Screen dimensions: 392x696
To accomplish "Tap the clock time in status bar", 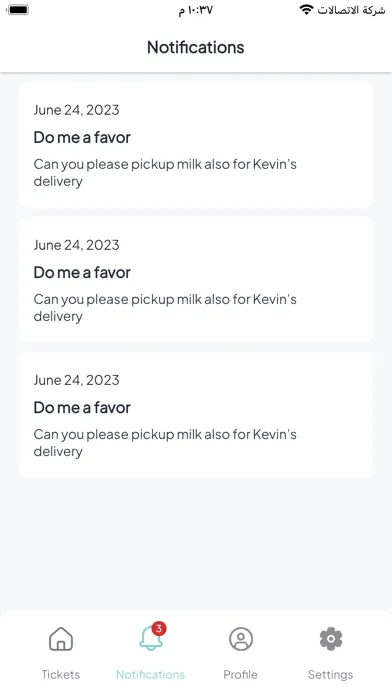I will (x=196, y=10).
